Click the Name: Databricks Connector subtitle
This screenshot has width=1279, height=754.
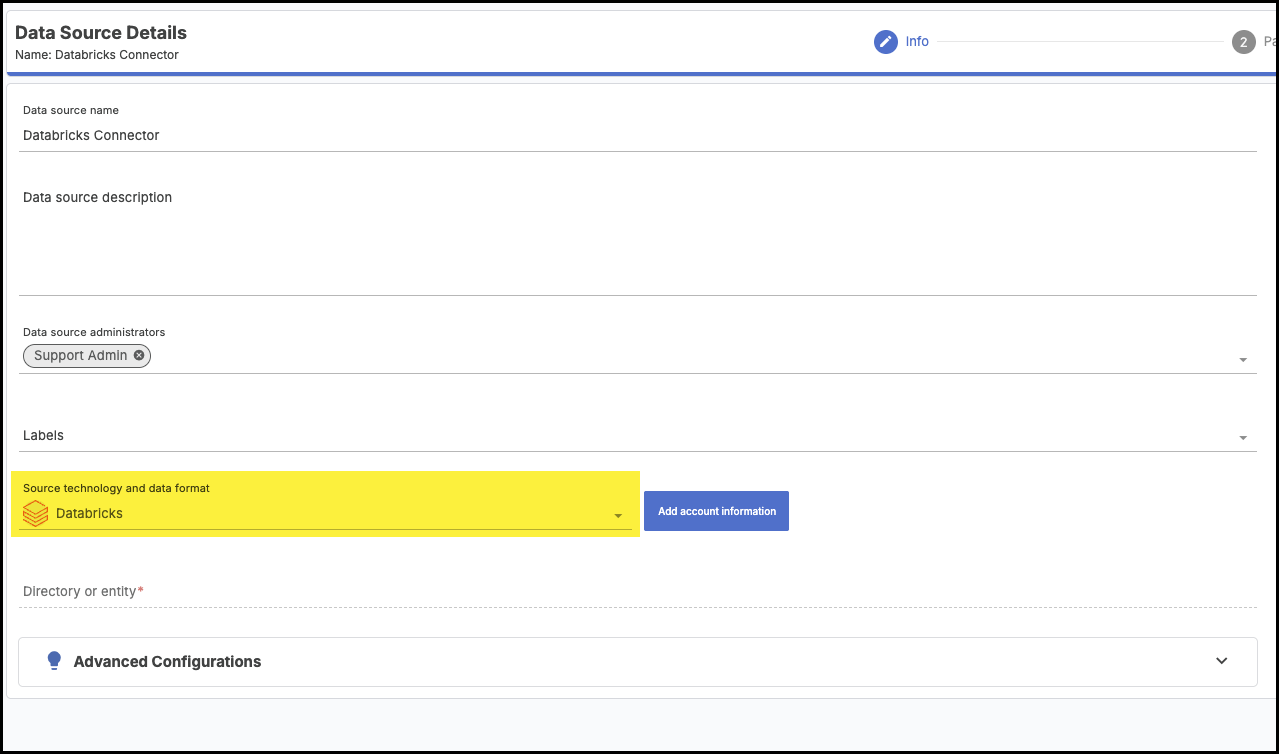[96, 55]
